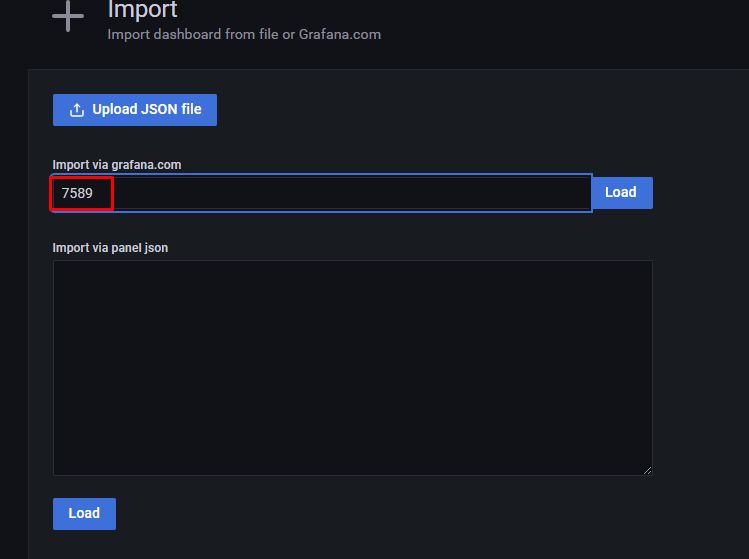This screenshot has height=559, width=749.
Task: Click the Import via grafana.com label
Action: click(117, 165)
